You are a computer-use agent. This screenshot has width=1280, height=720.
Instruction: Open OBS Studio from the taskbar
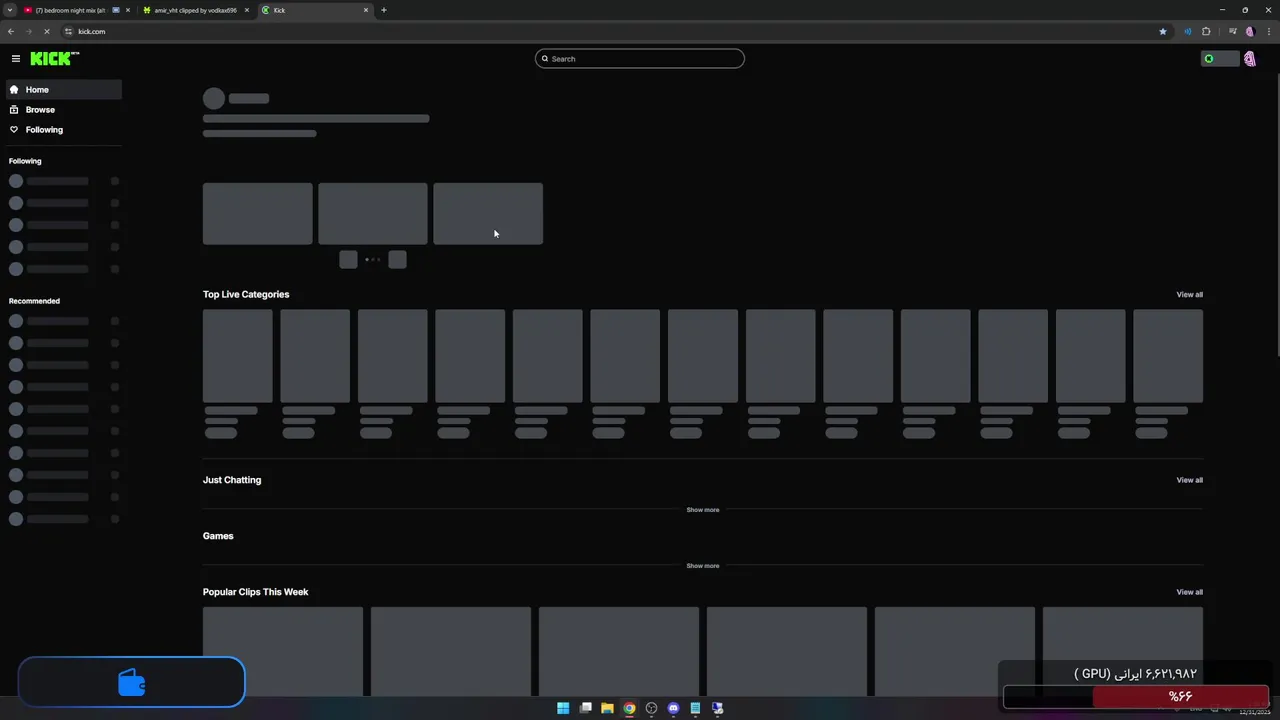[651, 708]
